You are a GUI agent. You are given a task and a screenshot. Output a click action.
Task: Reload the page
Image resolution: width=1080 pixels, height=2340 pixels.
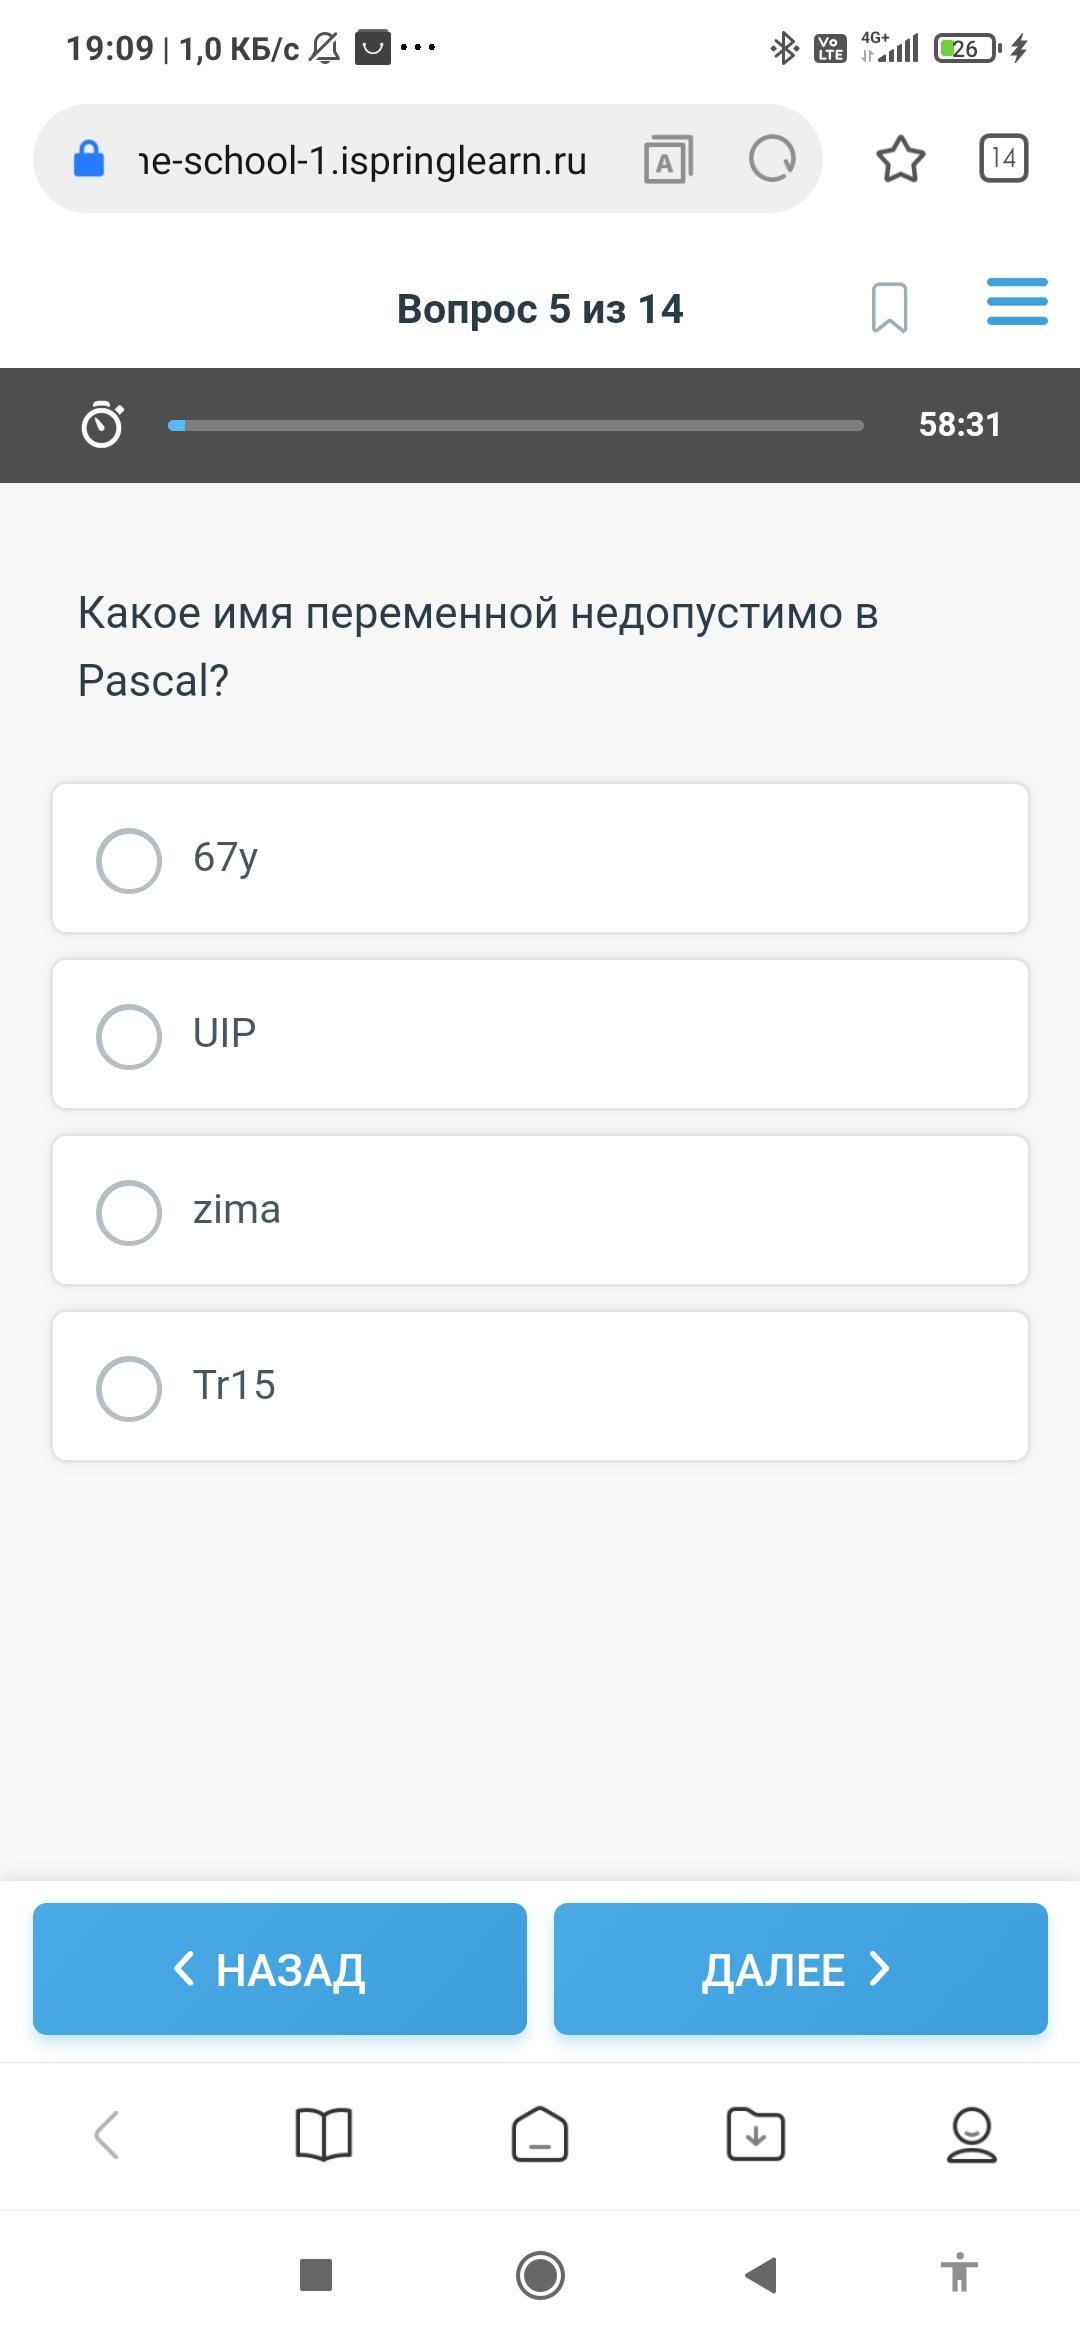pos(772,159)
